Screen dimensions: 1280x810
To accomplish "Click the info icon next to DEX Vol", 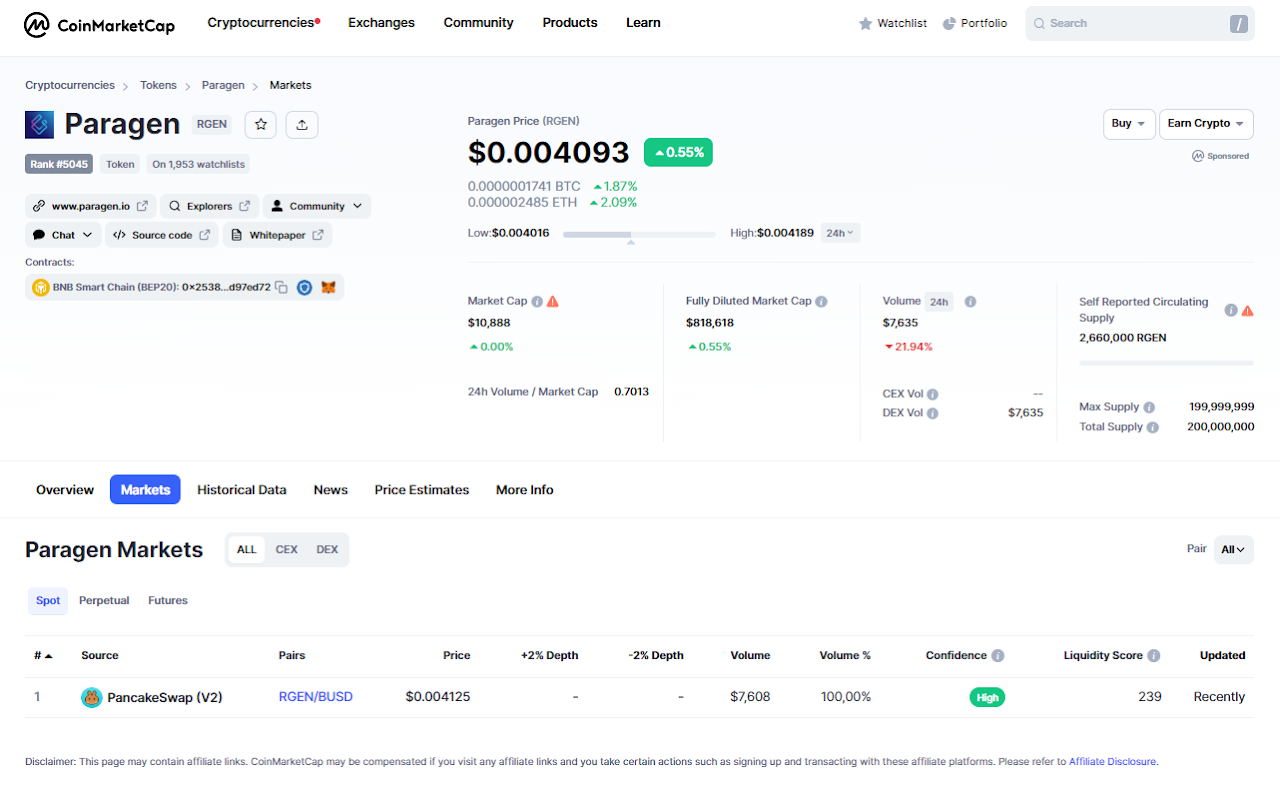I will [x=932, y=413].
